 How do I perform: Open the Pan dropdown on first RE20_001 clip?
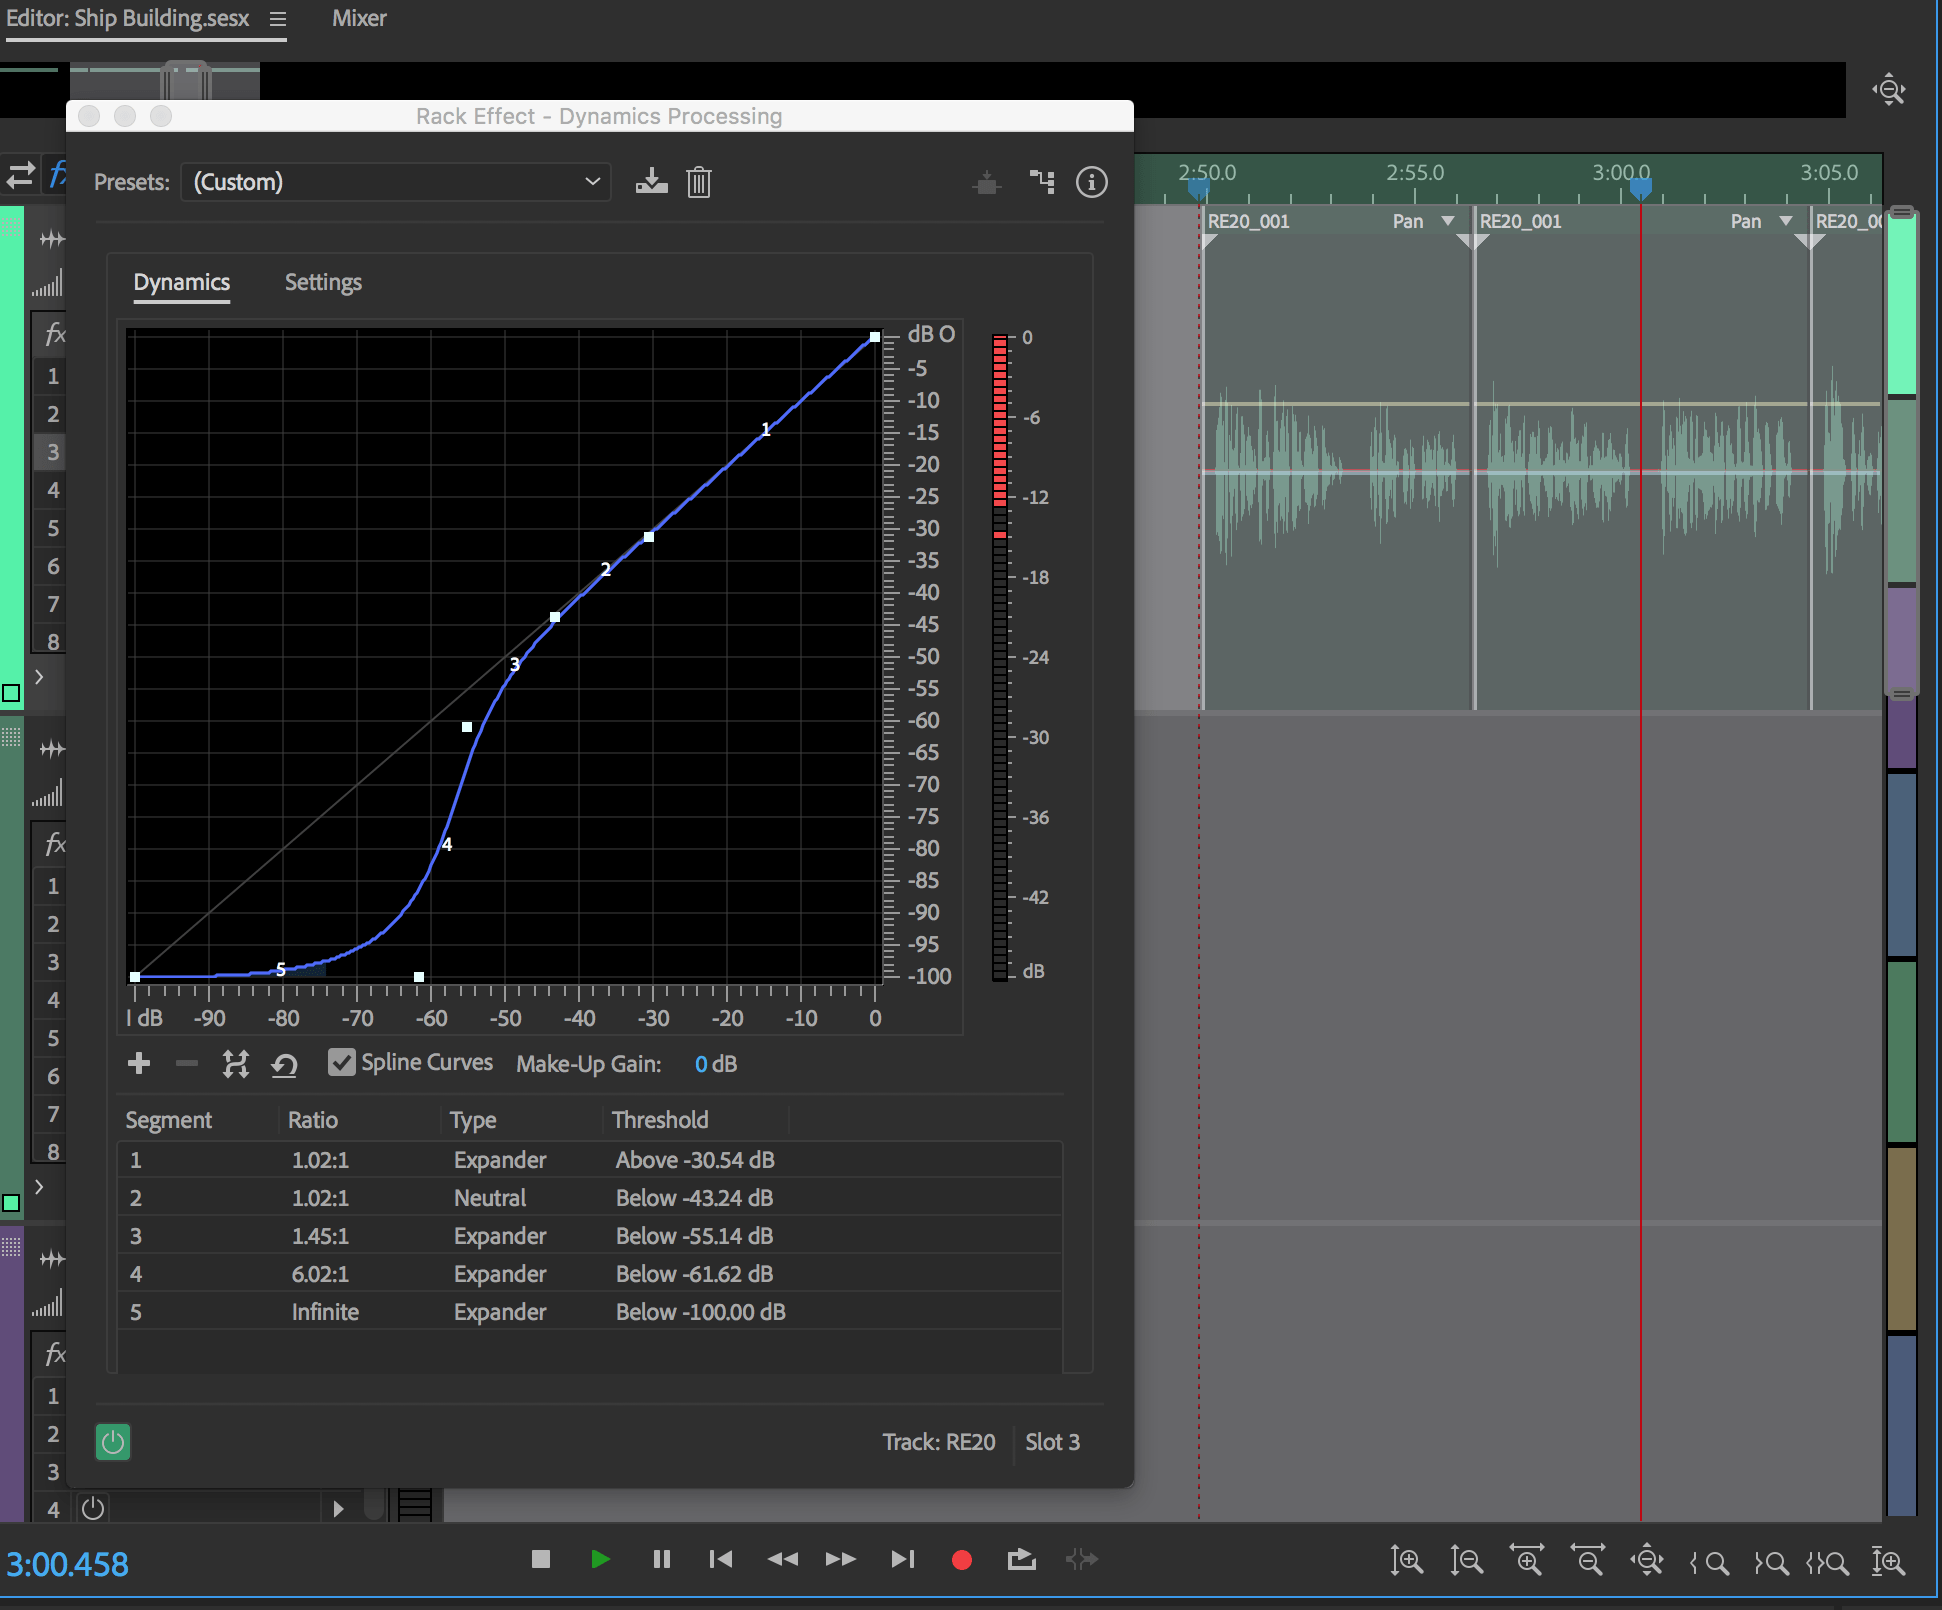pos(1447,221)
